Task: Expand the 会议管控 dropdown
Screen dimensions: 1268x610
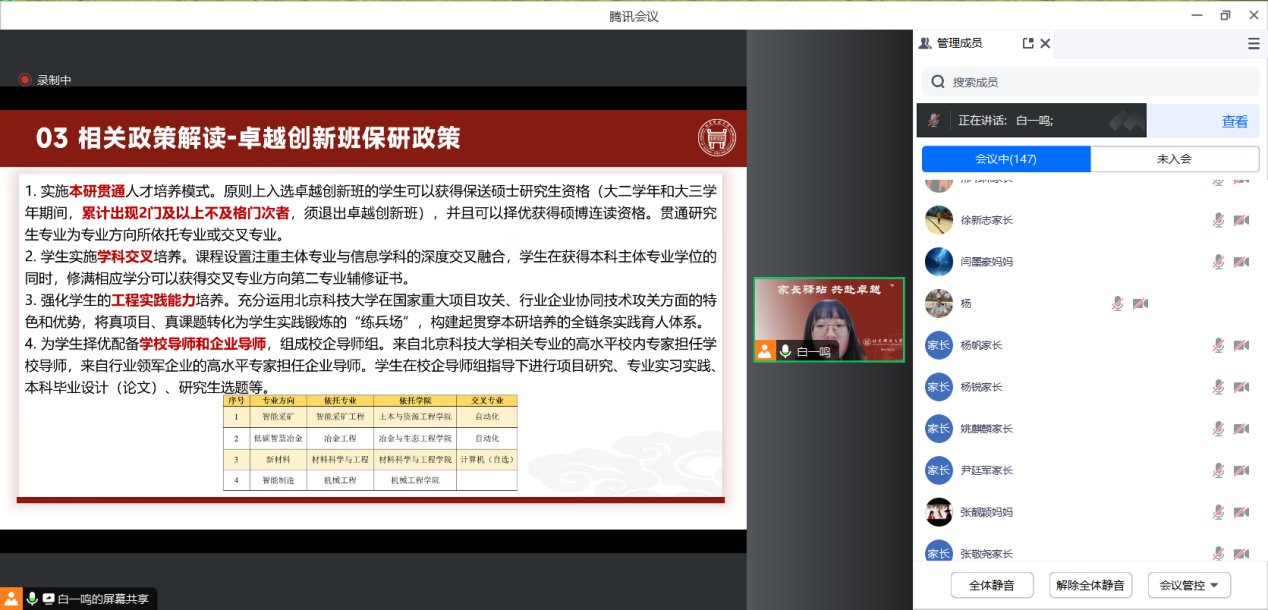Action: pos(1188,585)
